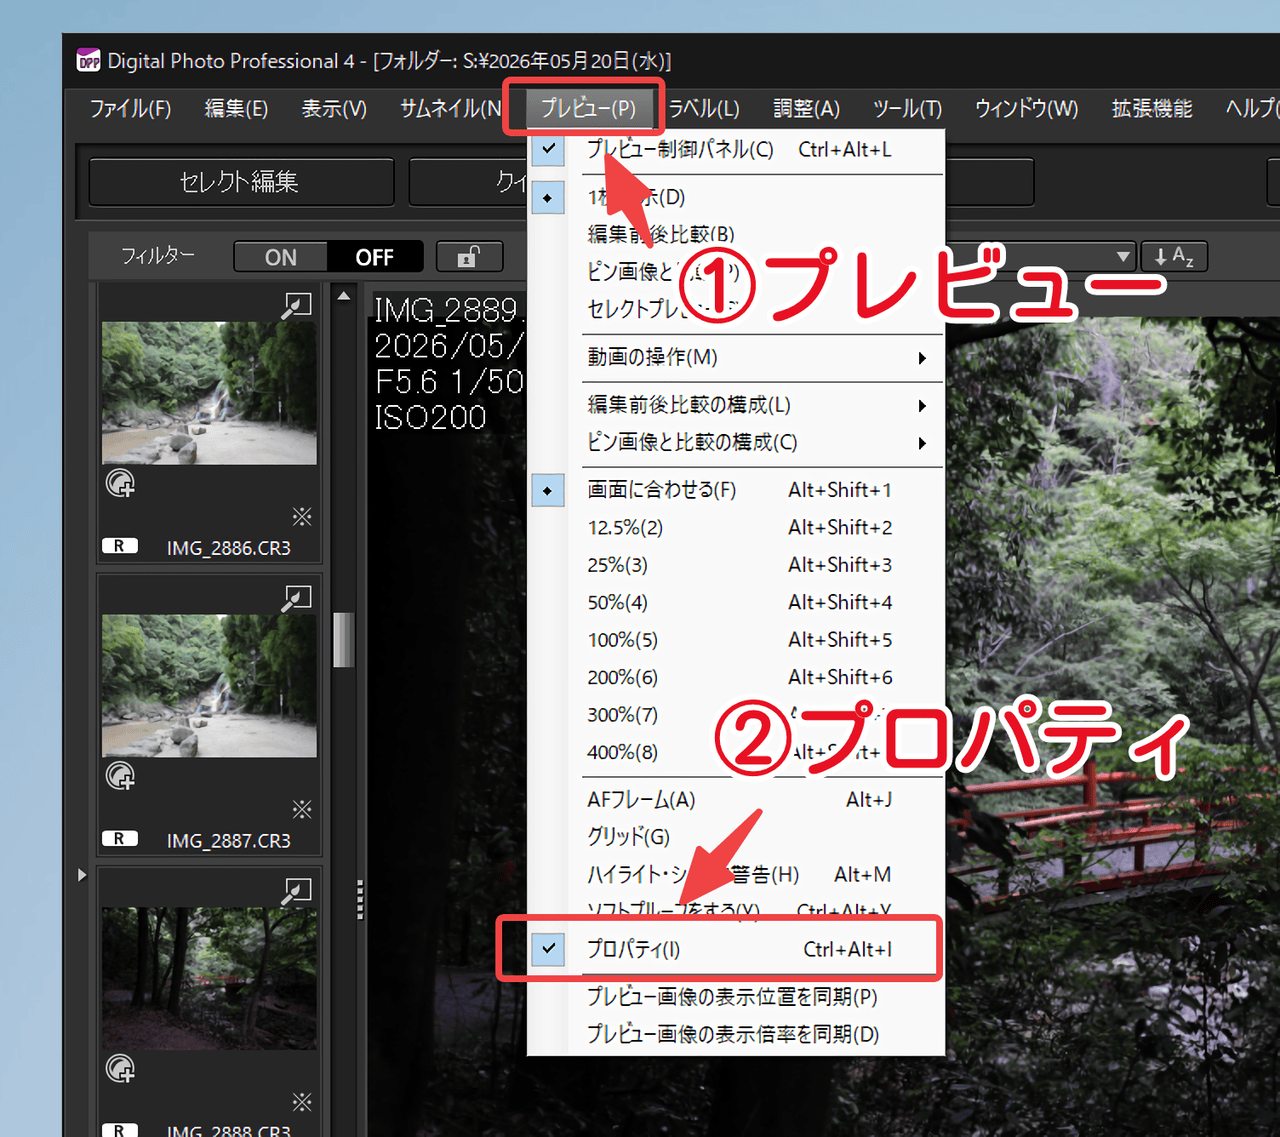
Task: Click the sort A-Z arrow icon
Action: pyautogui.click(x=1174, y=257)
